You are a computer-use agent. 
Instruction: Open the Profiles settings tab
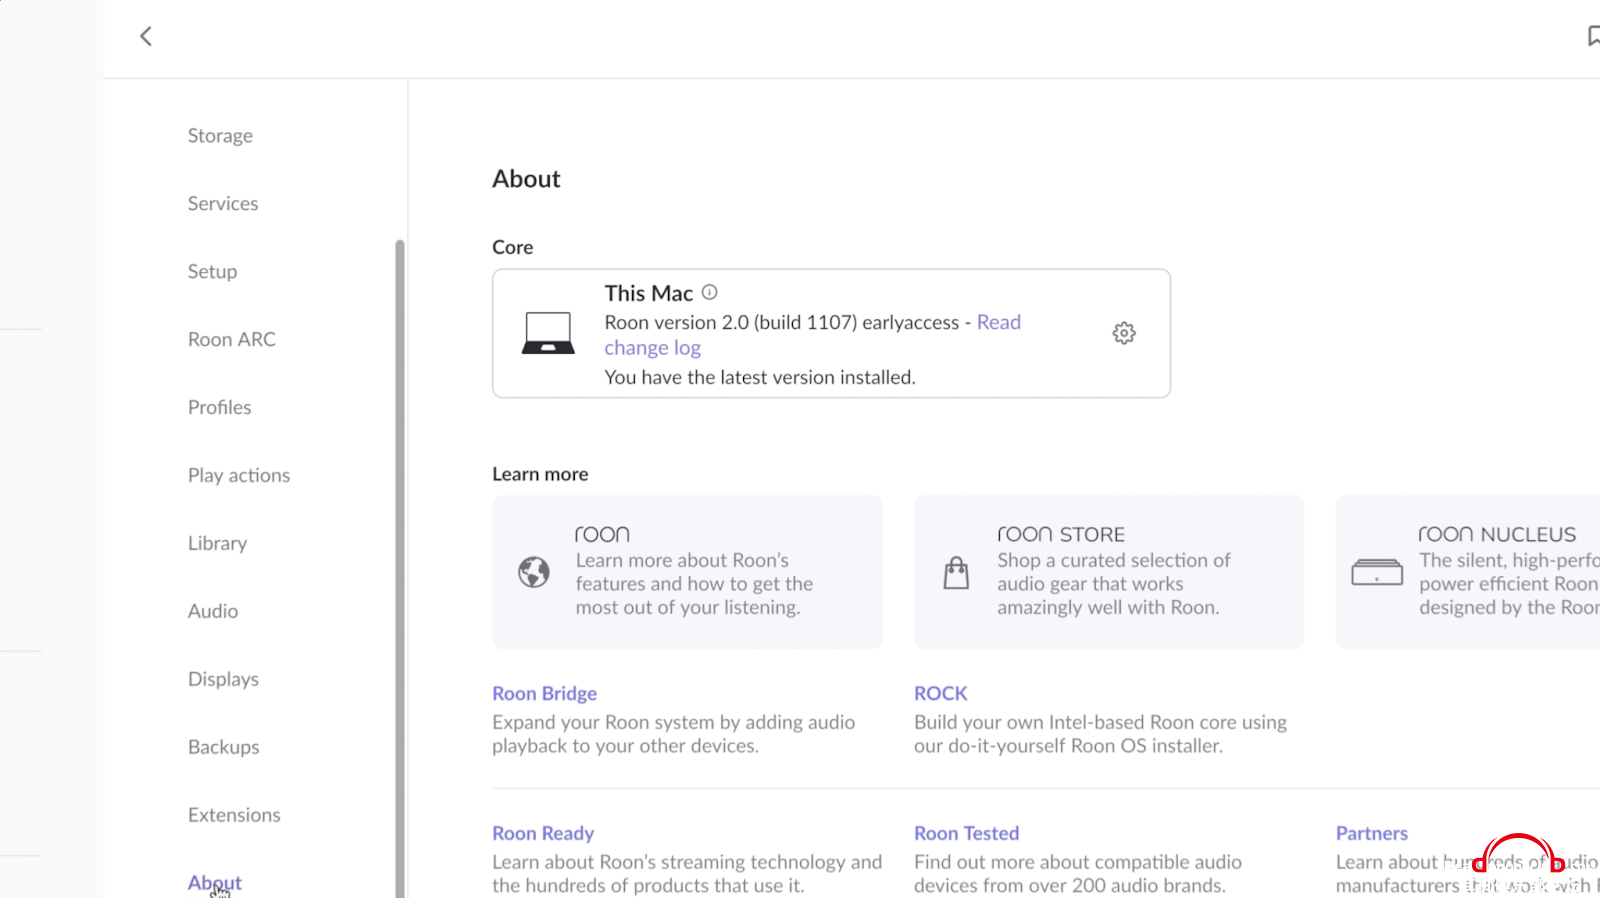[219, 408]
